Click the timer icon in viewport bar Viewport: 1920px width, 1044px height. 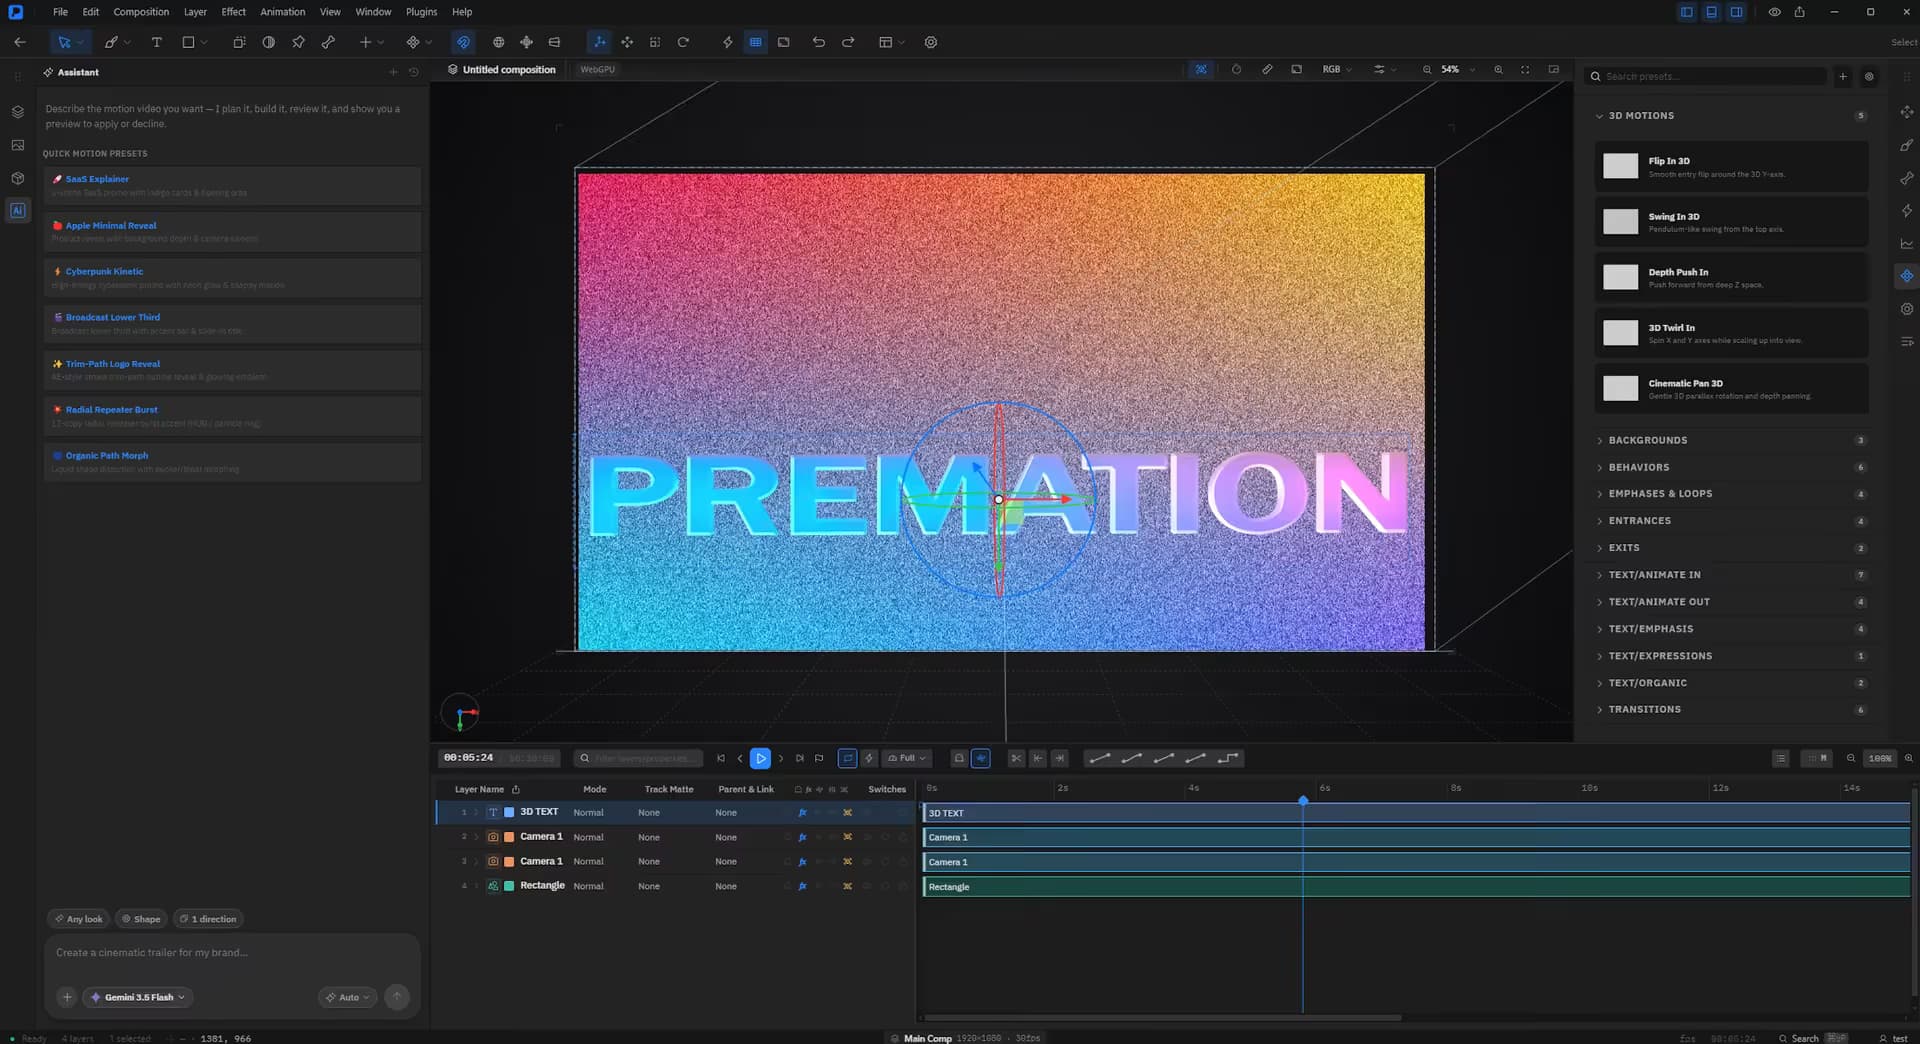(1236, 69)
